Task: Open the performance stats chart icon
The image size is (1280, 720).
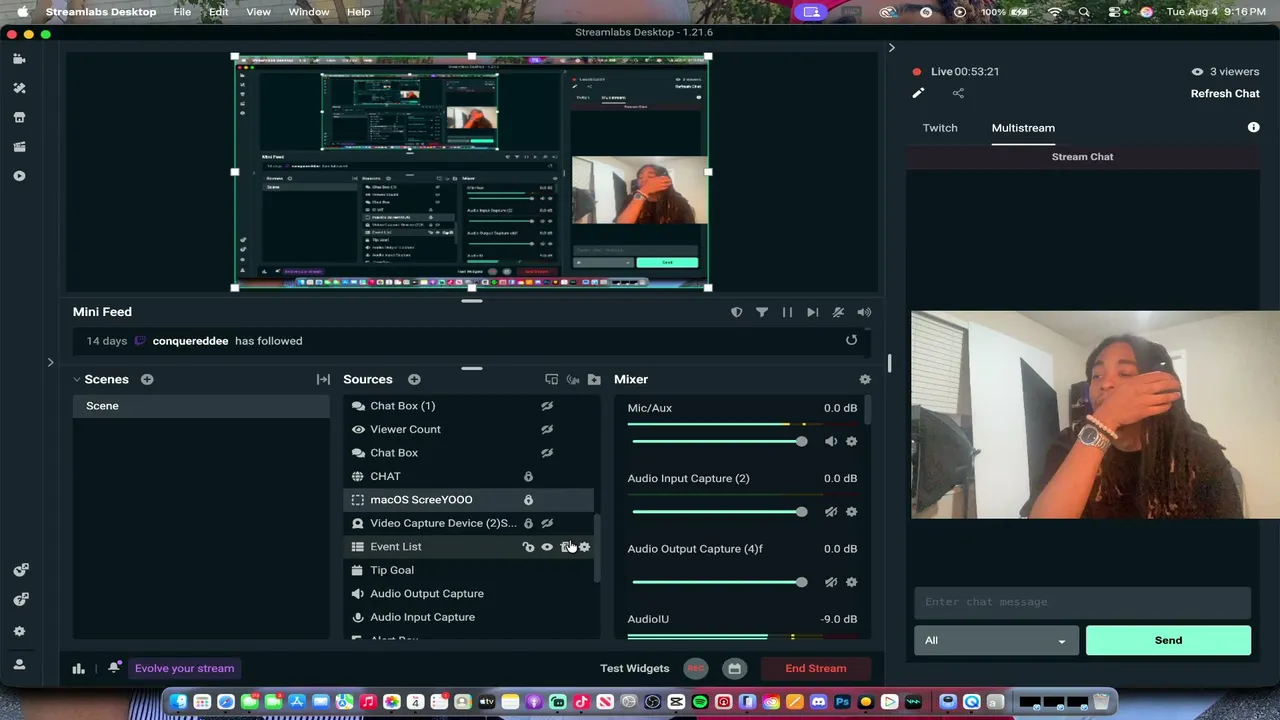Action: pyautogui.click(x=78, y=668)
